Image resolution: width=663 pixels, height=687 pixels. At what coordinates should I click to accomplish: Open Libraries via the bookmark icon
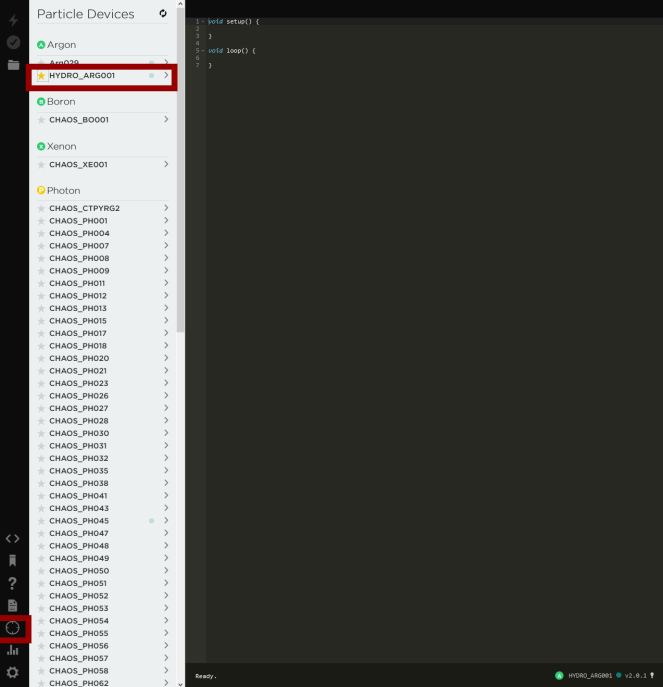(13, 560)
